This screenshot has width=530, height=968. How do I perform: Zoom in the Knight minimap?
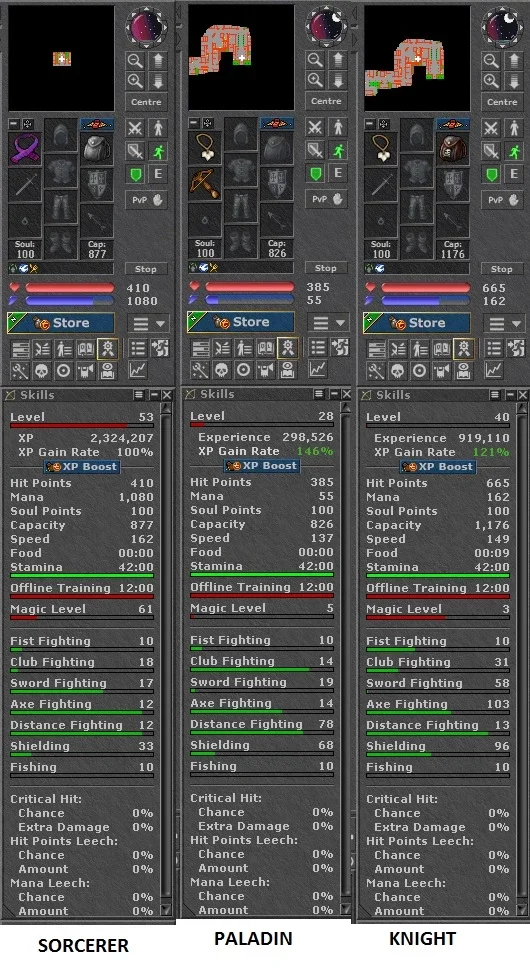click(491, 81)
